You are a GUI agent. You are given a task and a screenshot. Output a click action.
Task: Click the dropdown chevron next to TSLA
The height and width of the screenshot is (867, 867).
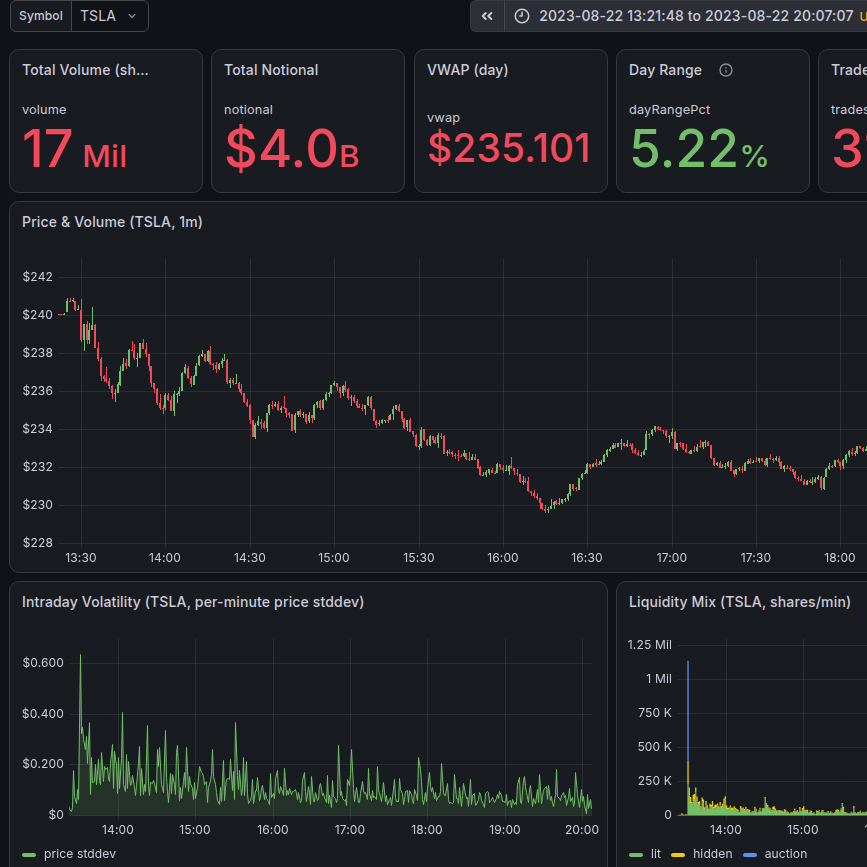[x=132, y=16]
